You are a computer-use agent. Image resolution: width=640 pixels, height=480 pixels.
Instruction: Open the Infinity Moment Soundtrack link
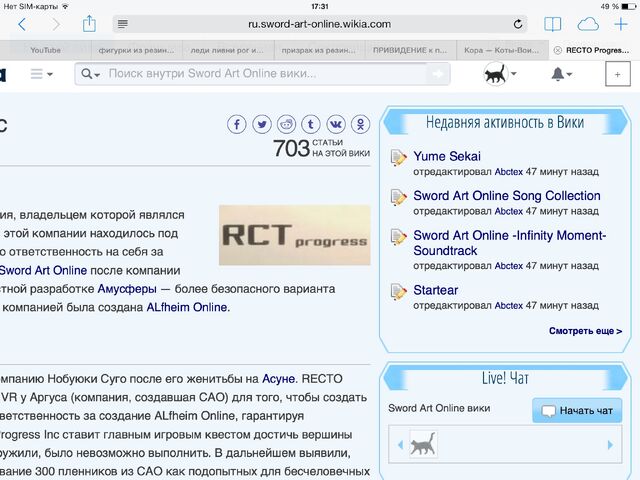(x=510, y=243)
